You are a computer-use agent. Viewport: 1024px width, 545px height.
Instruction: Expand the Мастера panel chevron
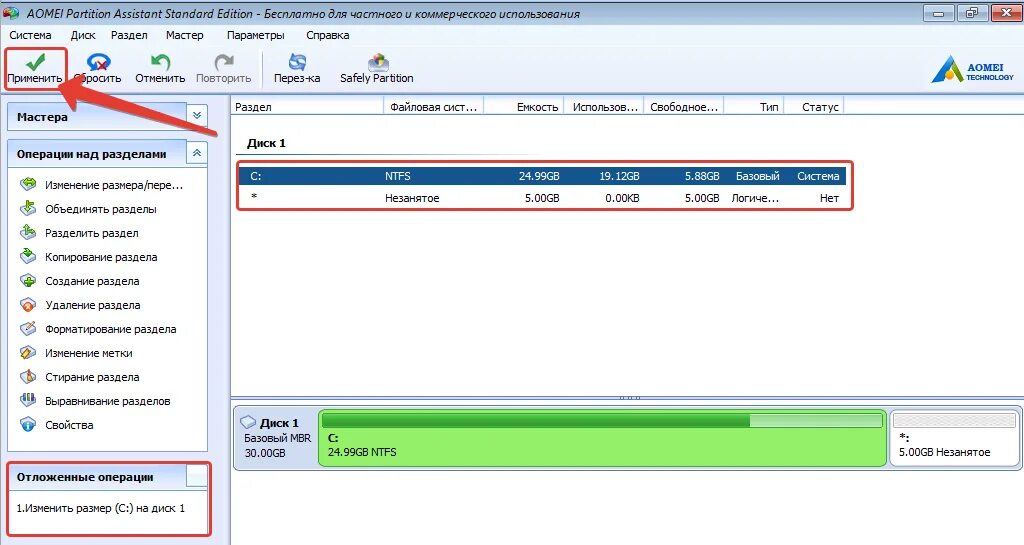pyautogui.click(x=197, y=116)
